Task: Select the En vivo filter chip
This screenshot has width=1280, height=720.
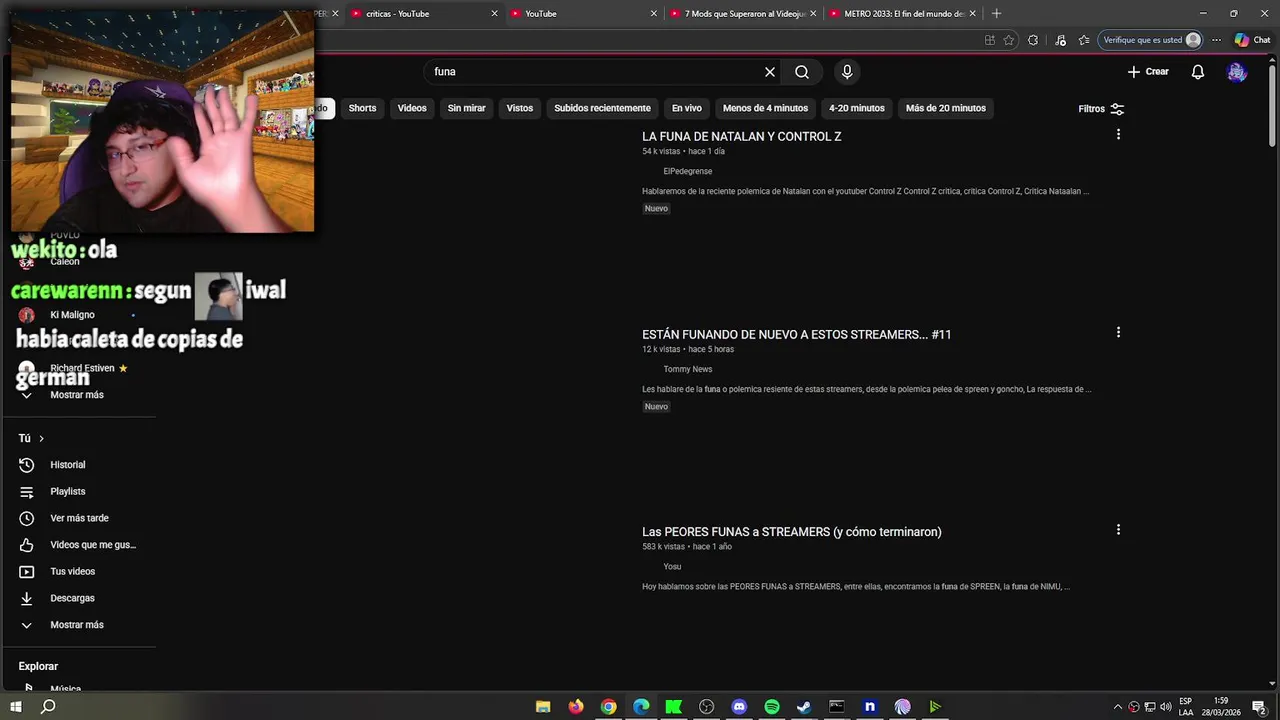Action: click(686, 108)
